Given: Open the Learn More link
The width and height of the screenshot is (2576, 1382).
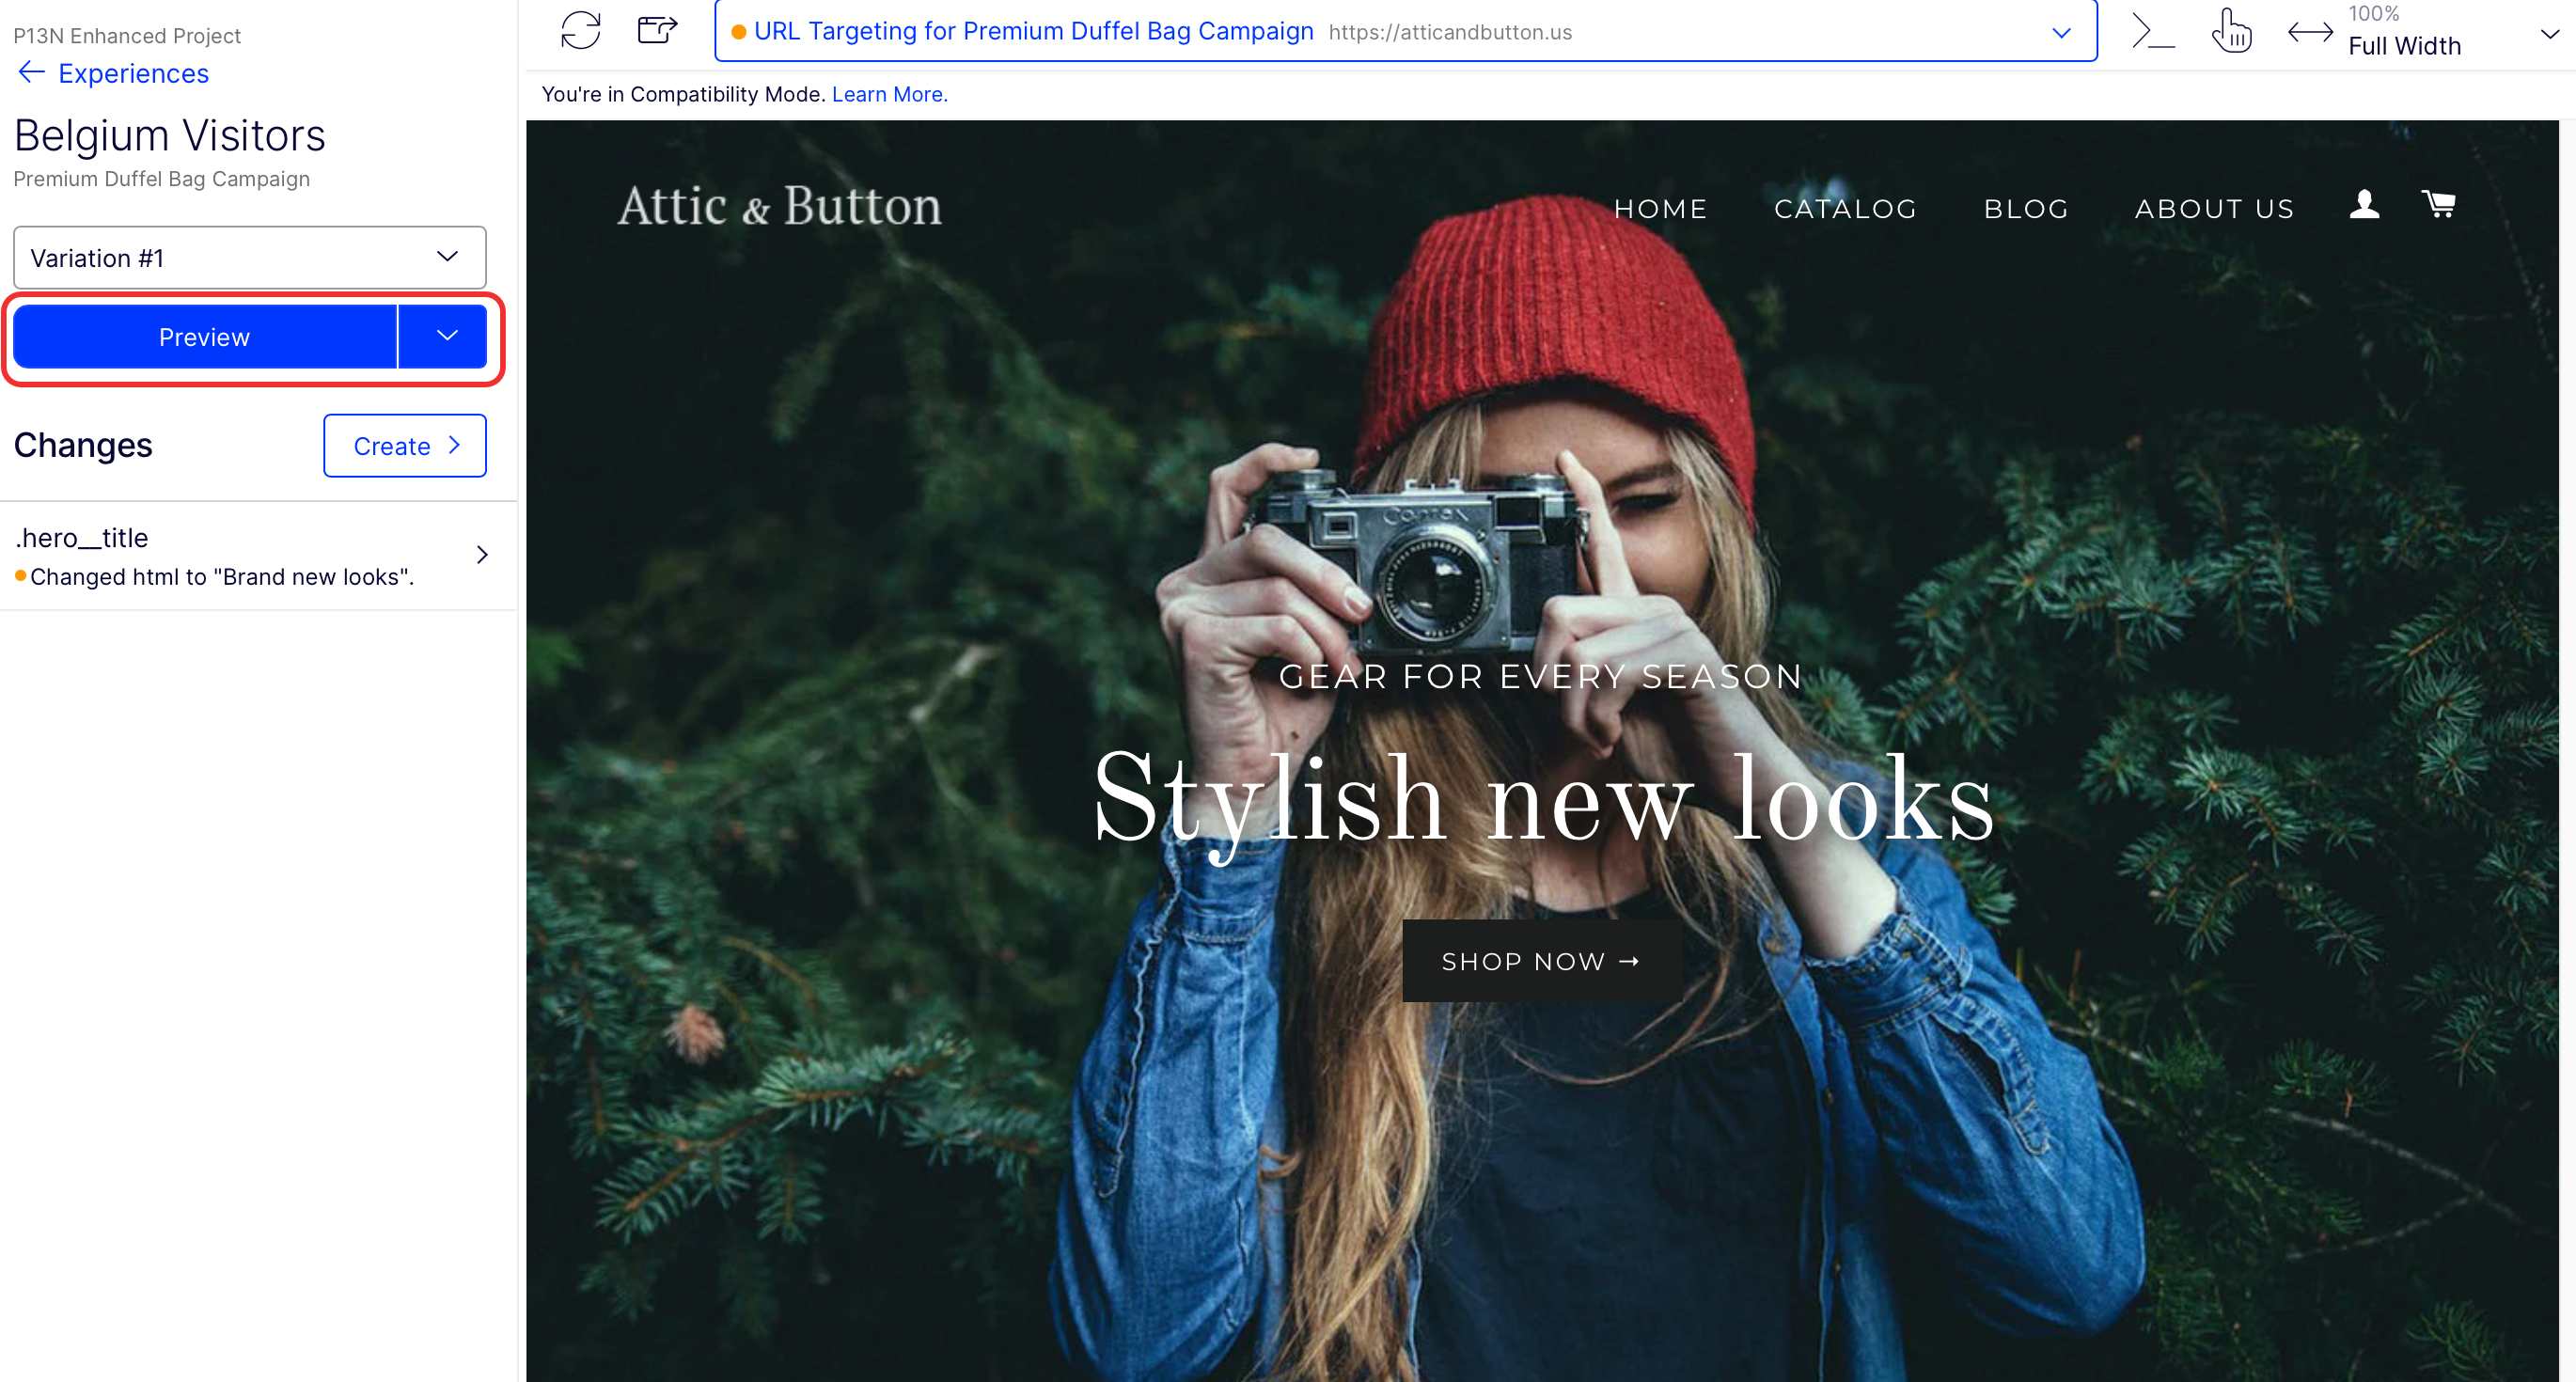Looking at the screenshot, I should [889, 94].
